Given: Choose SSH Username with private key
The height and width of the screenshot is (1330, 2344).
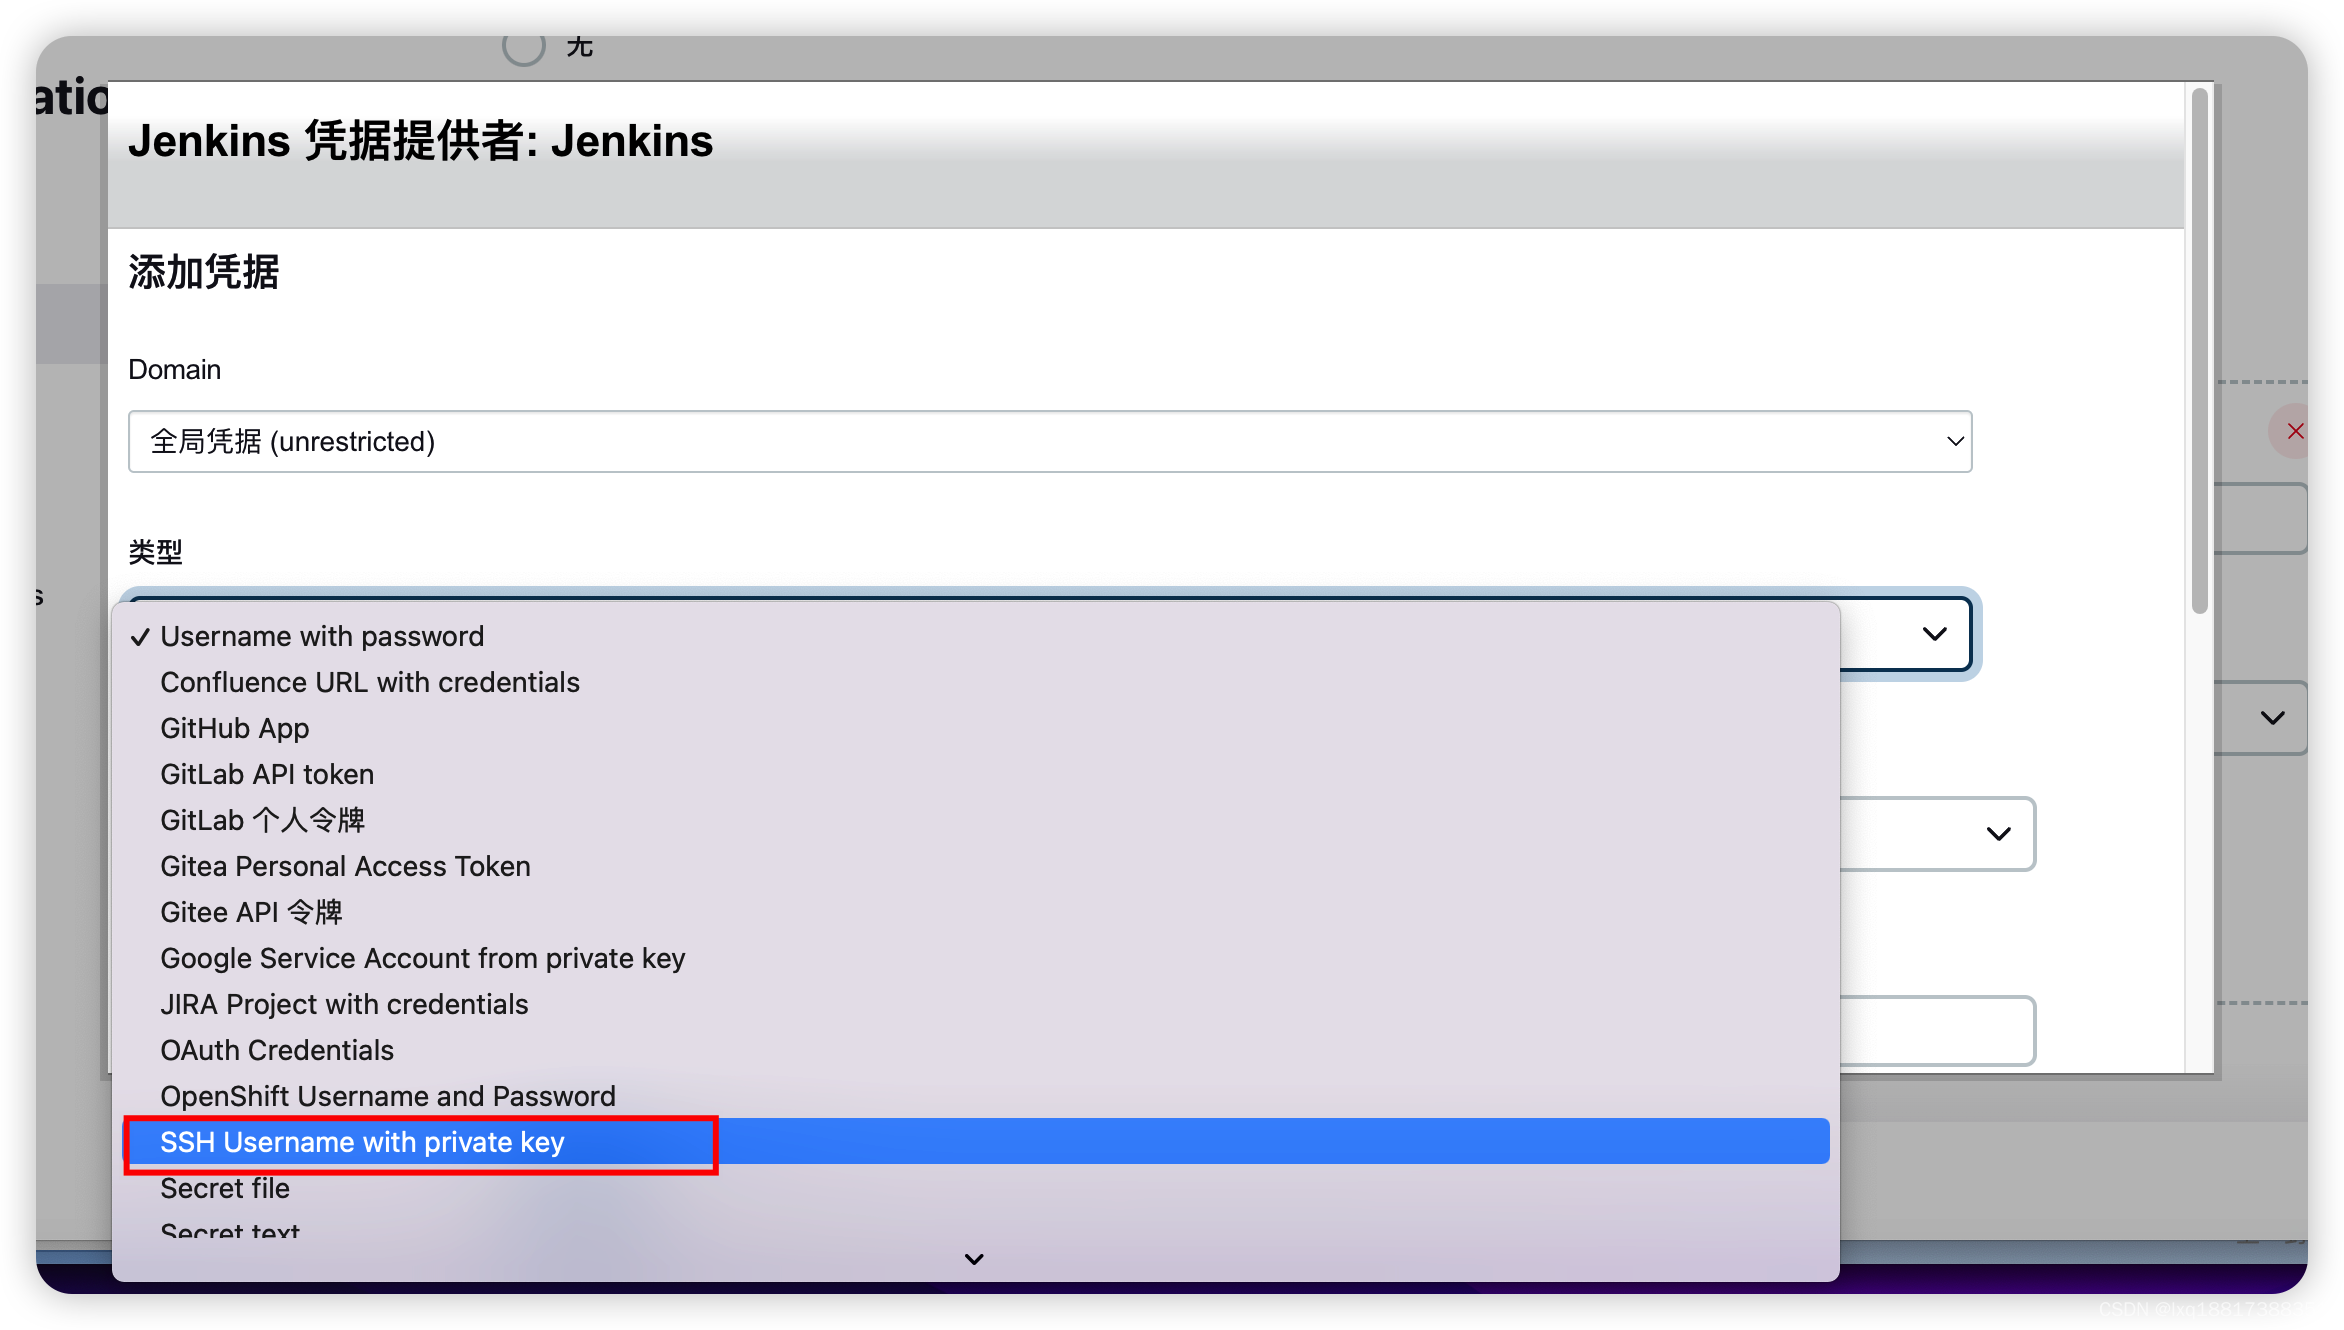Looking at the screenshot, I should pos(975,1142).
